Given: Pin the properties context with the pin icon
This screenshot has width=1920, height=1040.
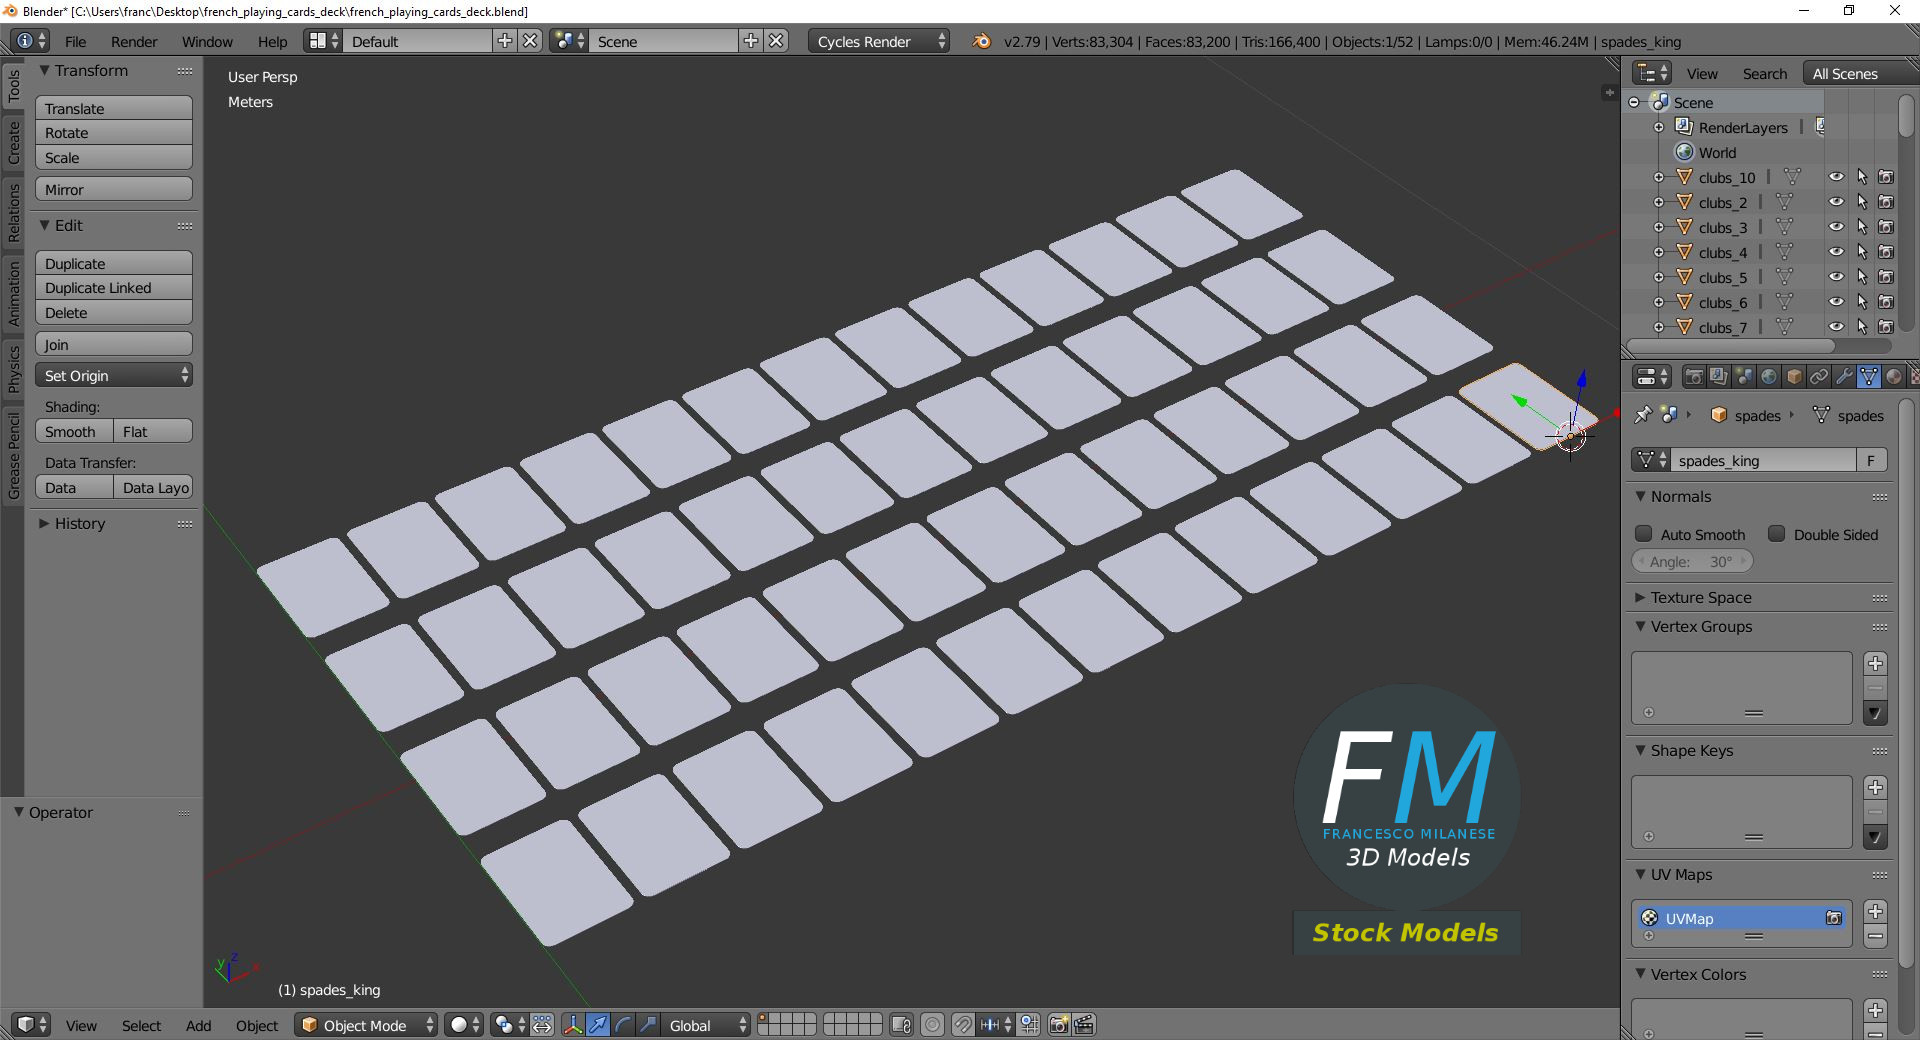Looking at the screenshot, I should click(1642, 415).
